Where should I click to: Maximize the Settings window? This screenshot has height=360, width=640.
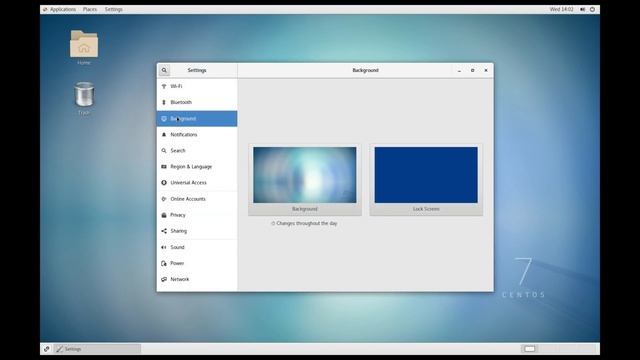click(x=473, y=71)
